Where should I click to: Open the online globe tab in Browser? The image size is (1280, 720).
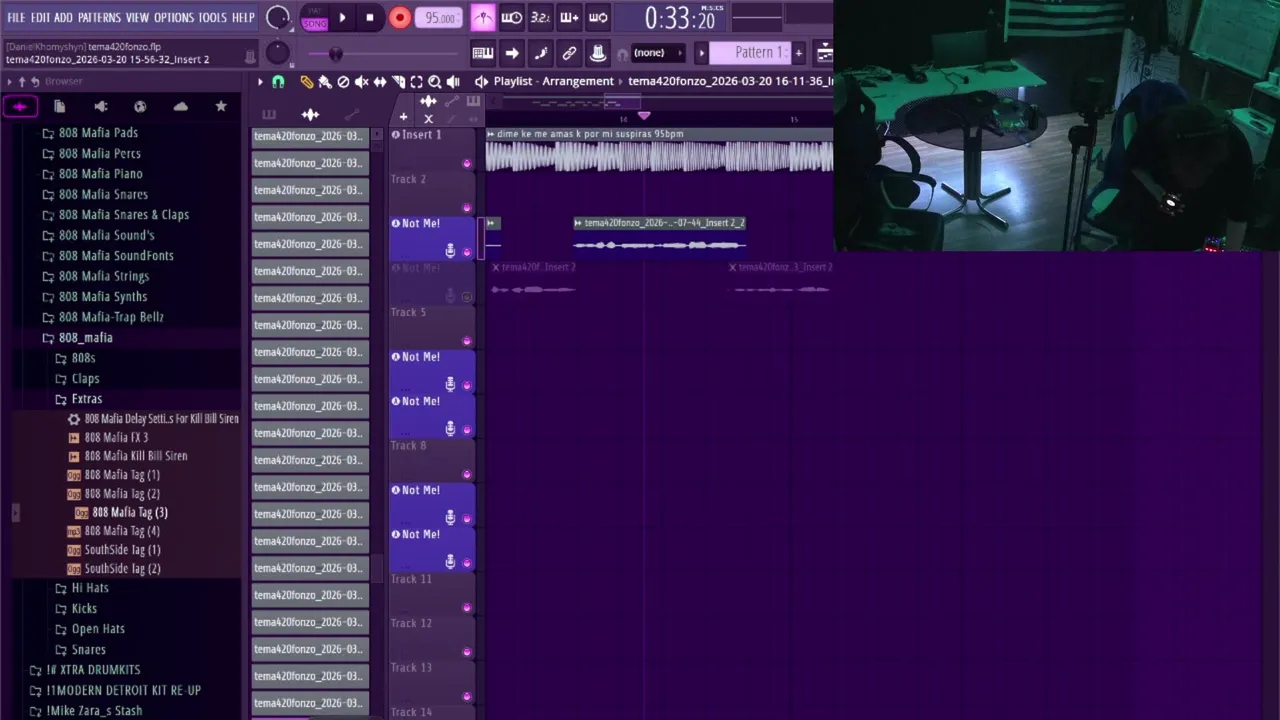point(140,106)
